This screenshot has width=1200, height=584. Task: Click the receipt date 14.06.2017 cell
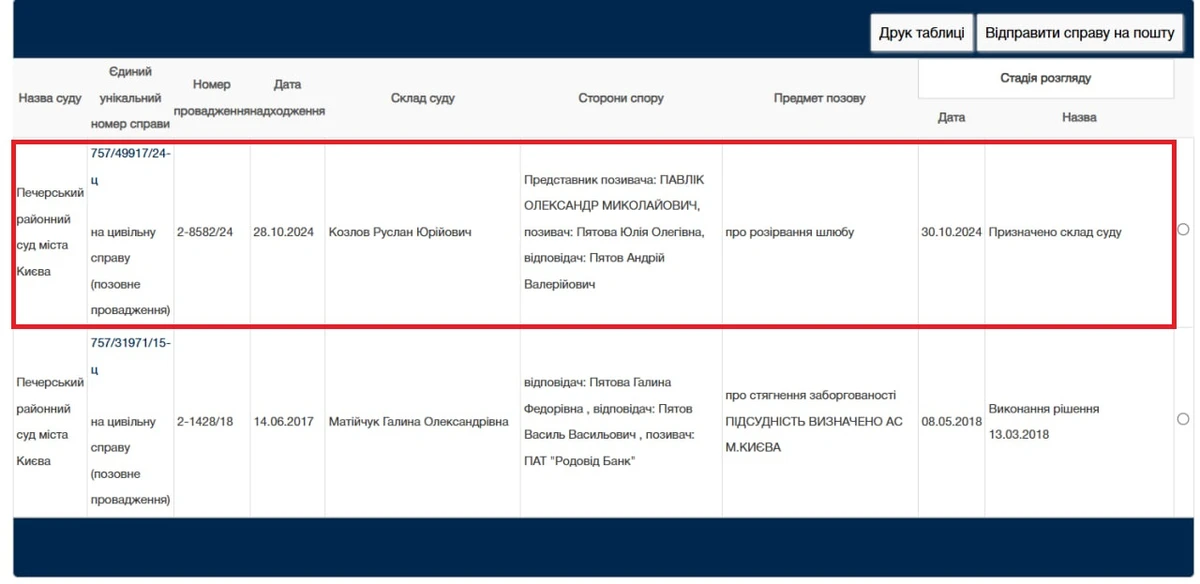point(284,422)
